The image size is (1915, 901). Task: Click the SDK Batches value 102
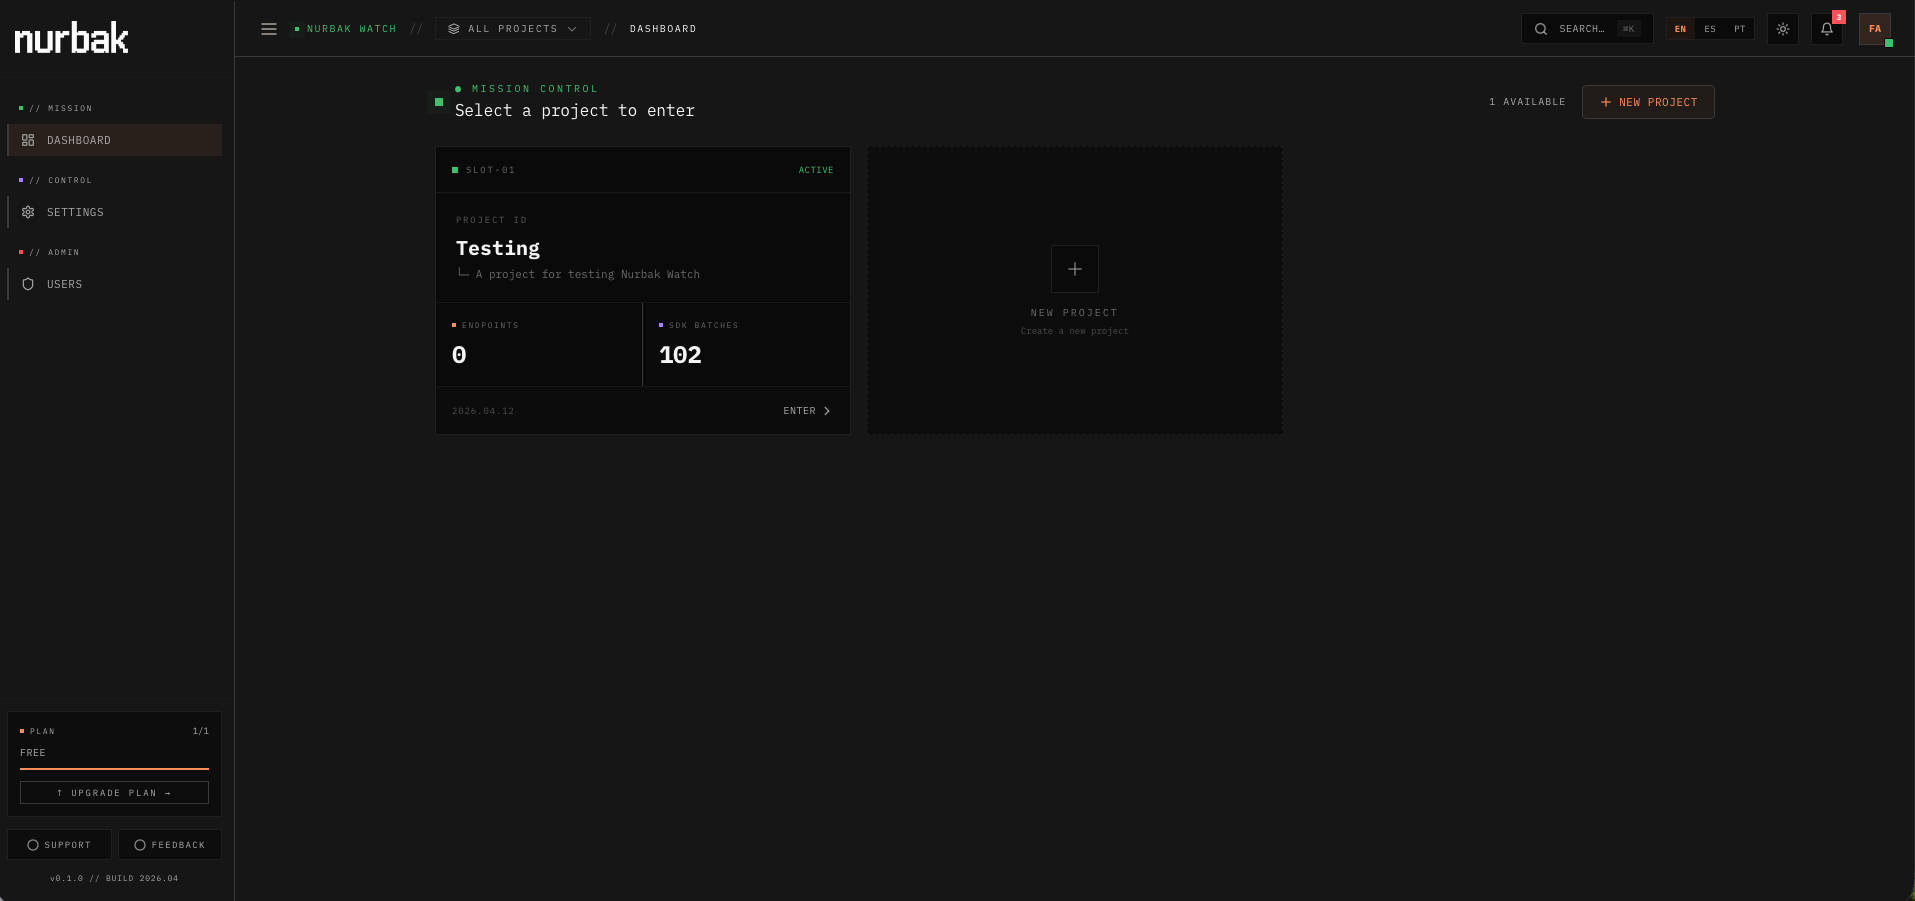point(680,355)
